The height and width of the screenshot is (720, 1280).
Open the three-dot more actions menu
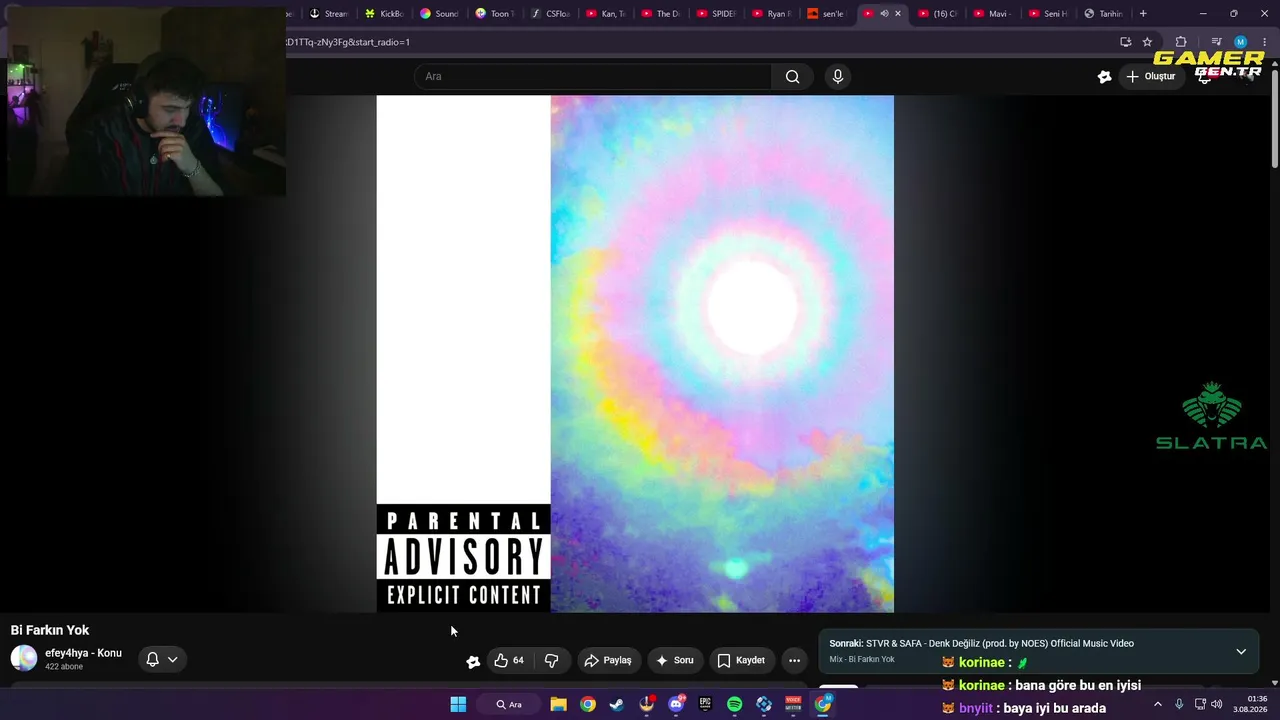pos(794,660)
